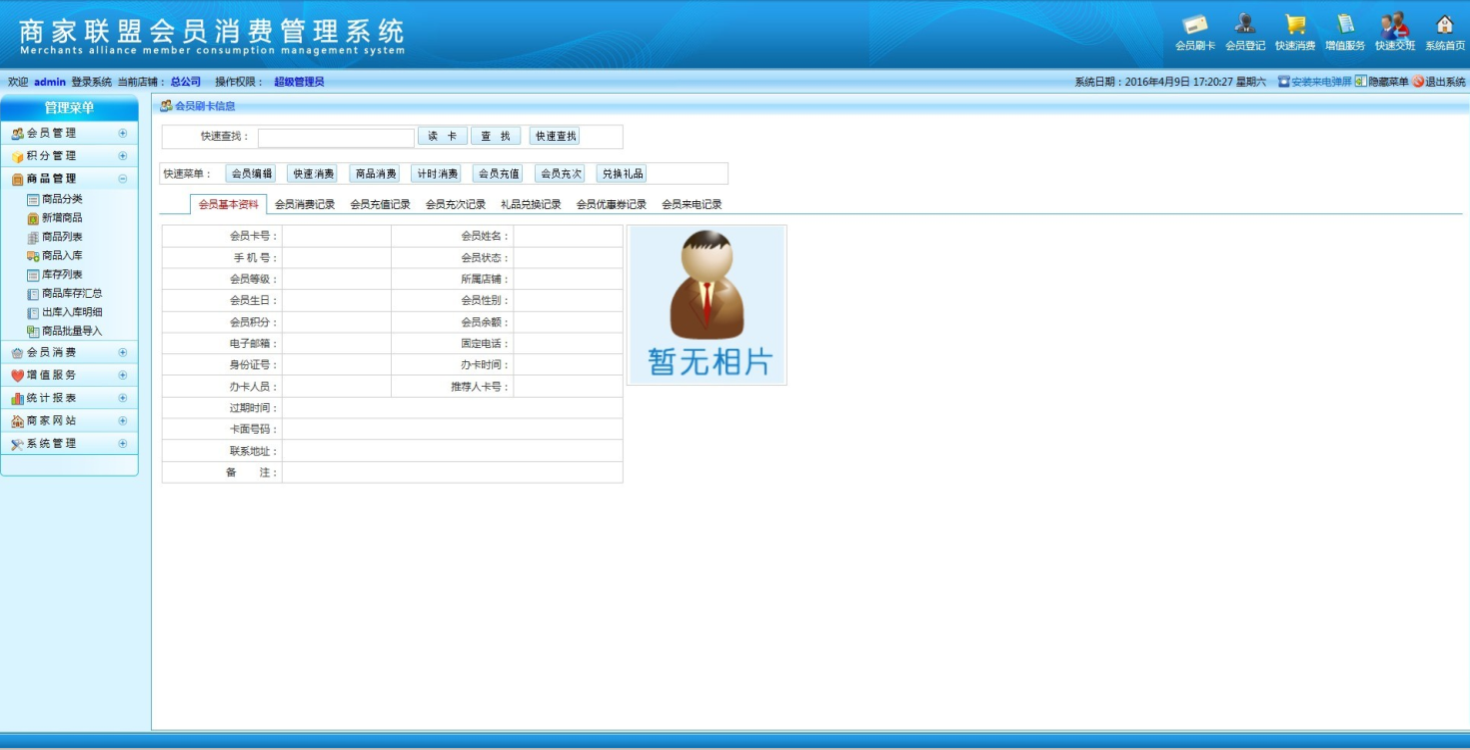This screenshot has width=1470, height=750.
Task: Switch to the 会员充次记录 tab
Action: click(456, 204)
